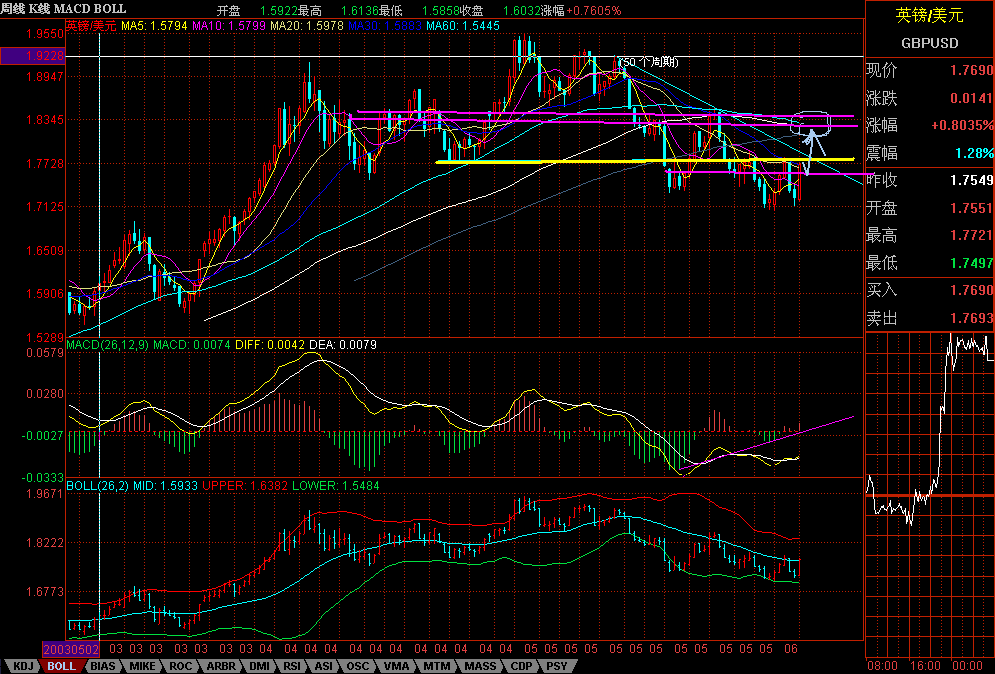Click the MA10: 1.5799 legend label
995x674 pixels.
[x=229, y=26]
